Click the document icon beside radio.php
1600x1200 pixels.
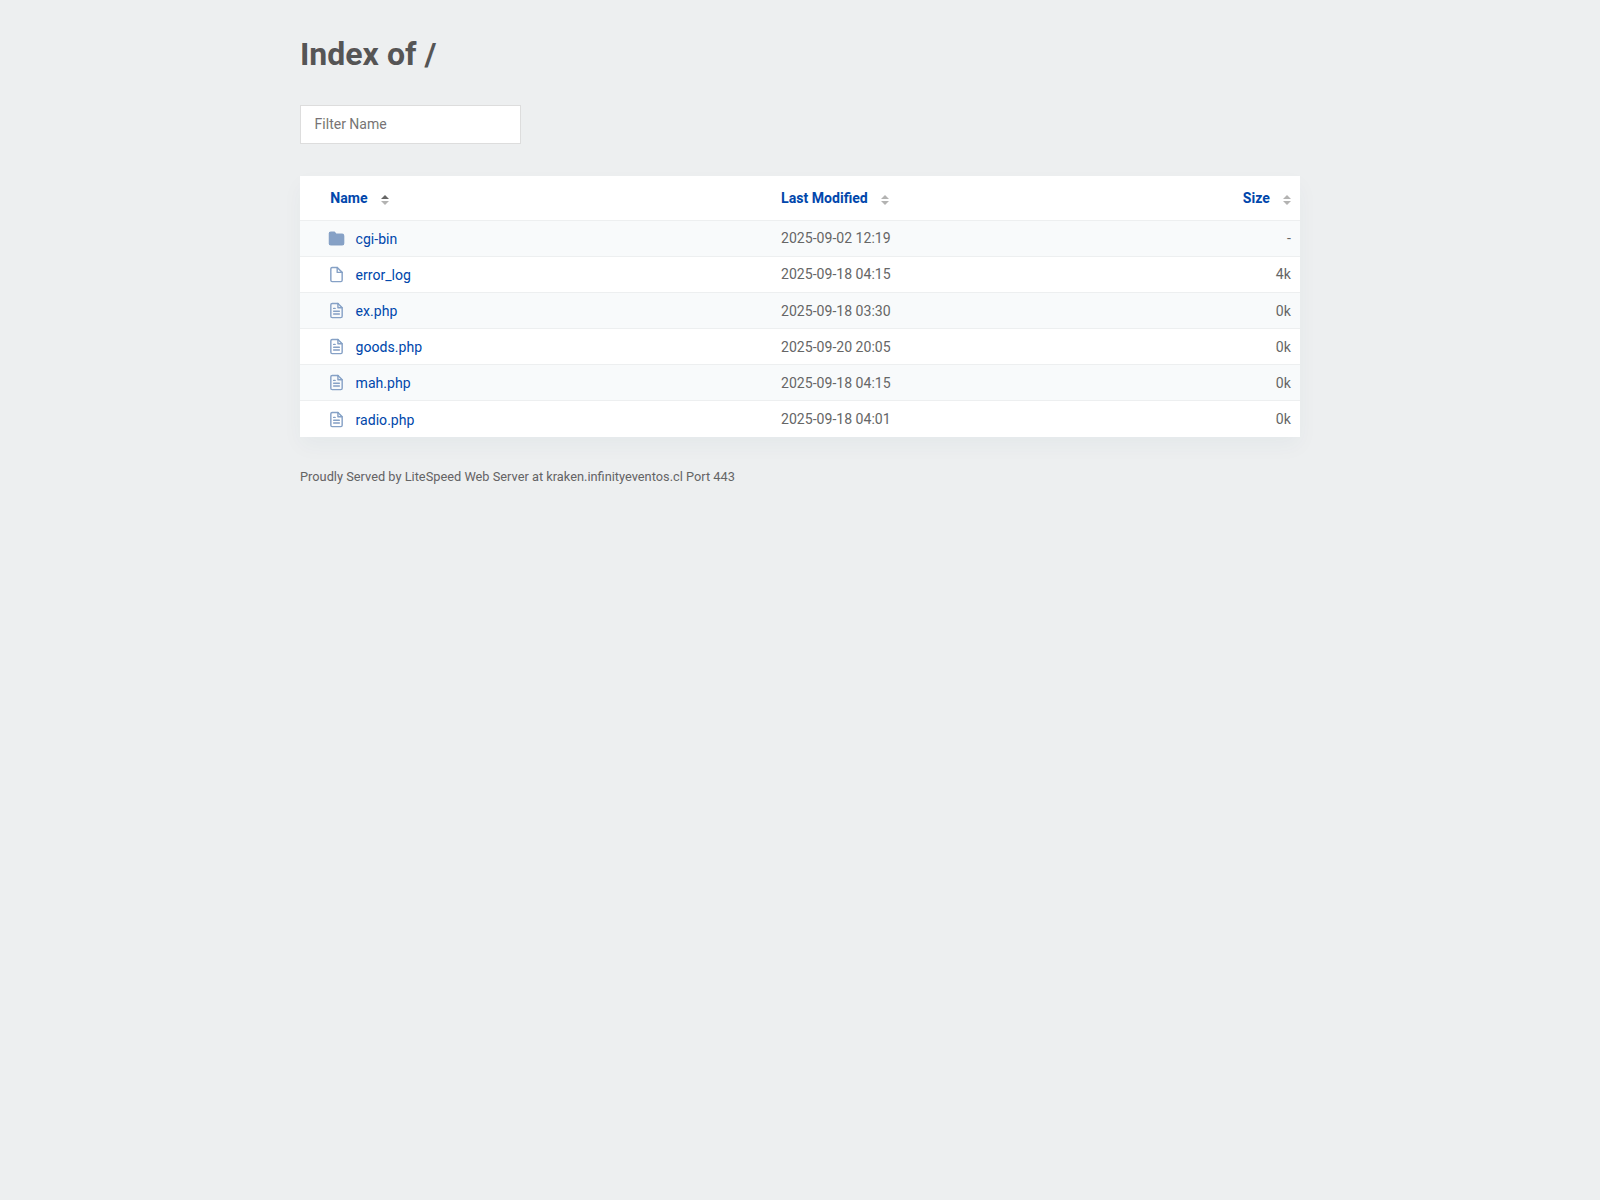(337, 419)
